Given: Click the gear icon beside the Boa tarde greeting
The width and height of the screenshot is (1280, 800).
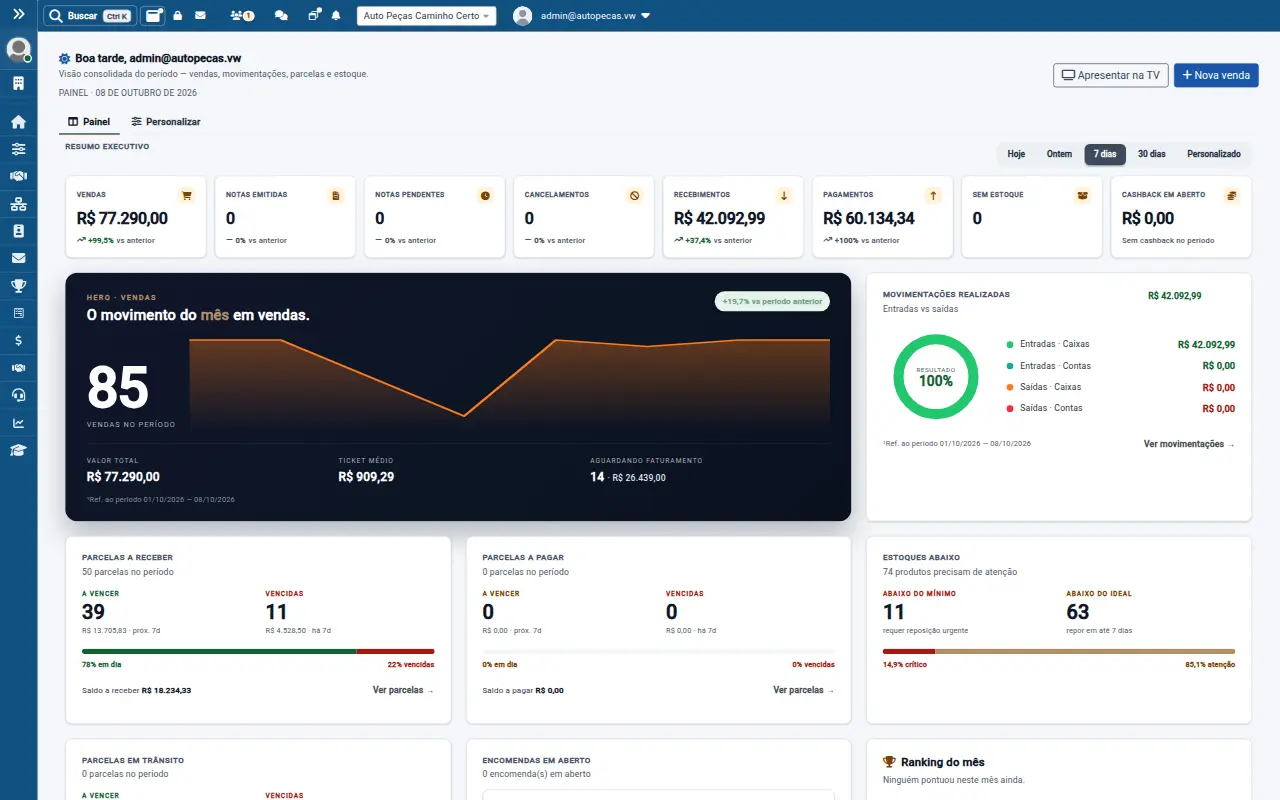Looking at the screenshot, I should (x=65, y=59).
